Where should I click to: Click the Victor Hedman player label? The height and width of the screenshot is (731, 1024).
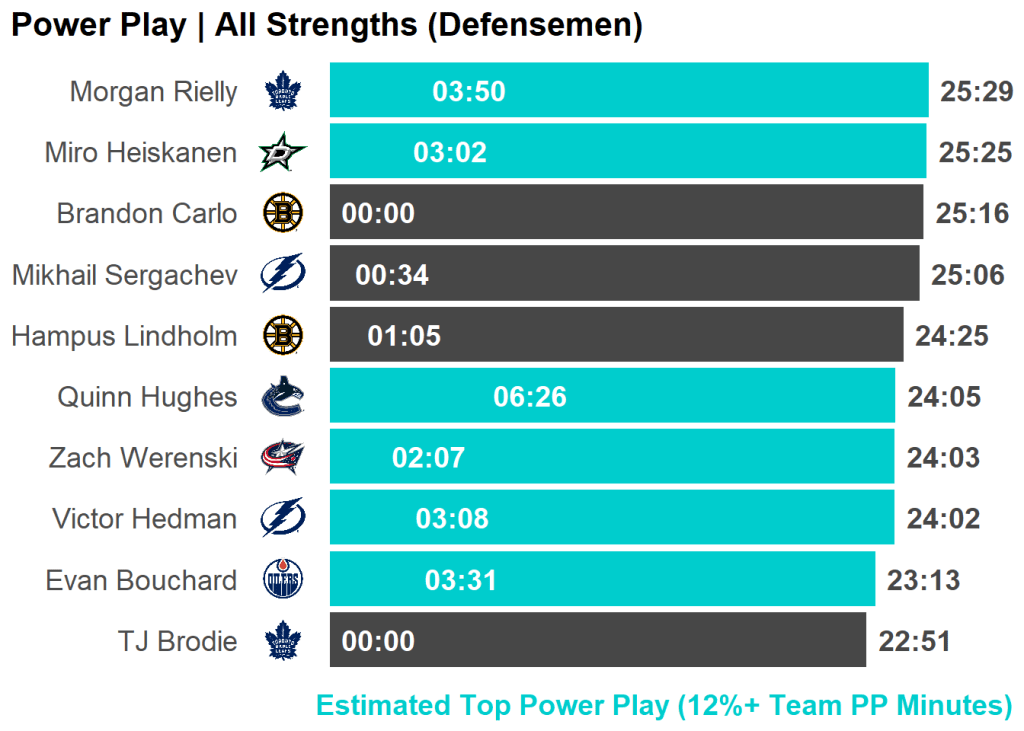pos(145,519)
